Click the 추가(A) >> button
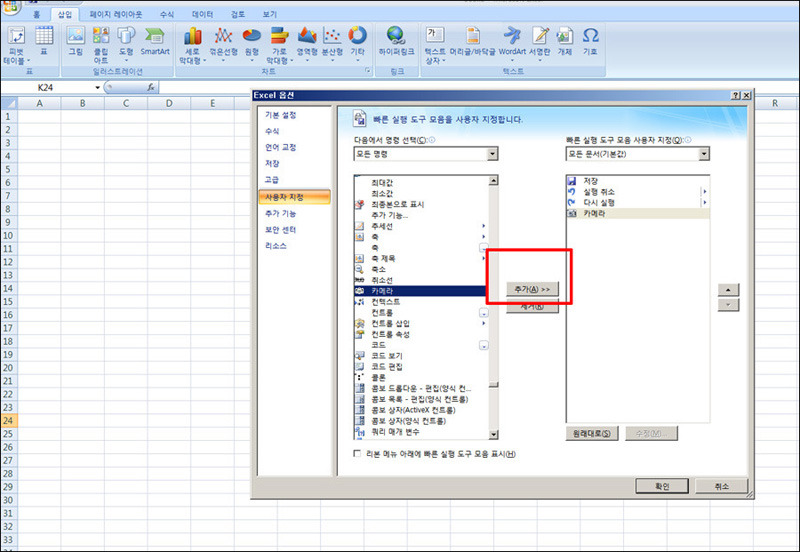The width and height of the screenshot is (800, 552). tap(532, 289)
